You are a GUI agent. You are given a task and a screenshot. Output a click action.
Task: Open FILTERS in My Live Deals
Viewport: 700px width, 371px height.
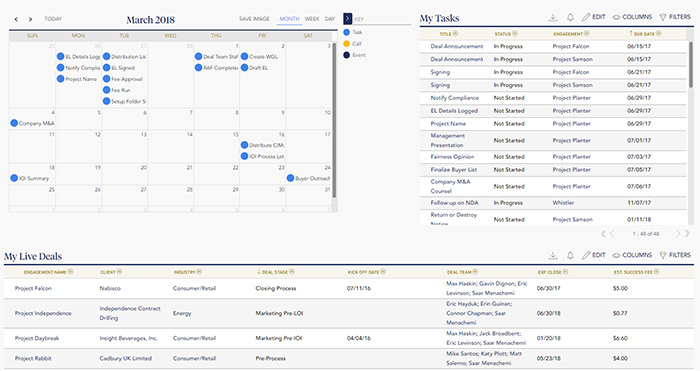(x=675, y=255)
